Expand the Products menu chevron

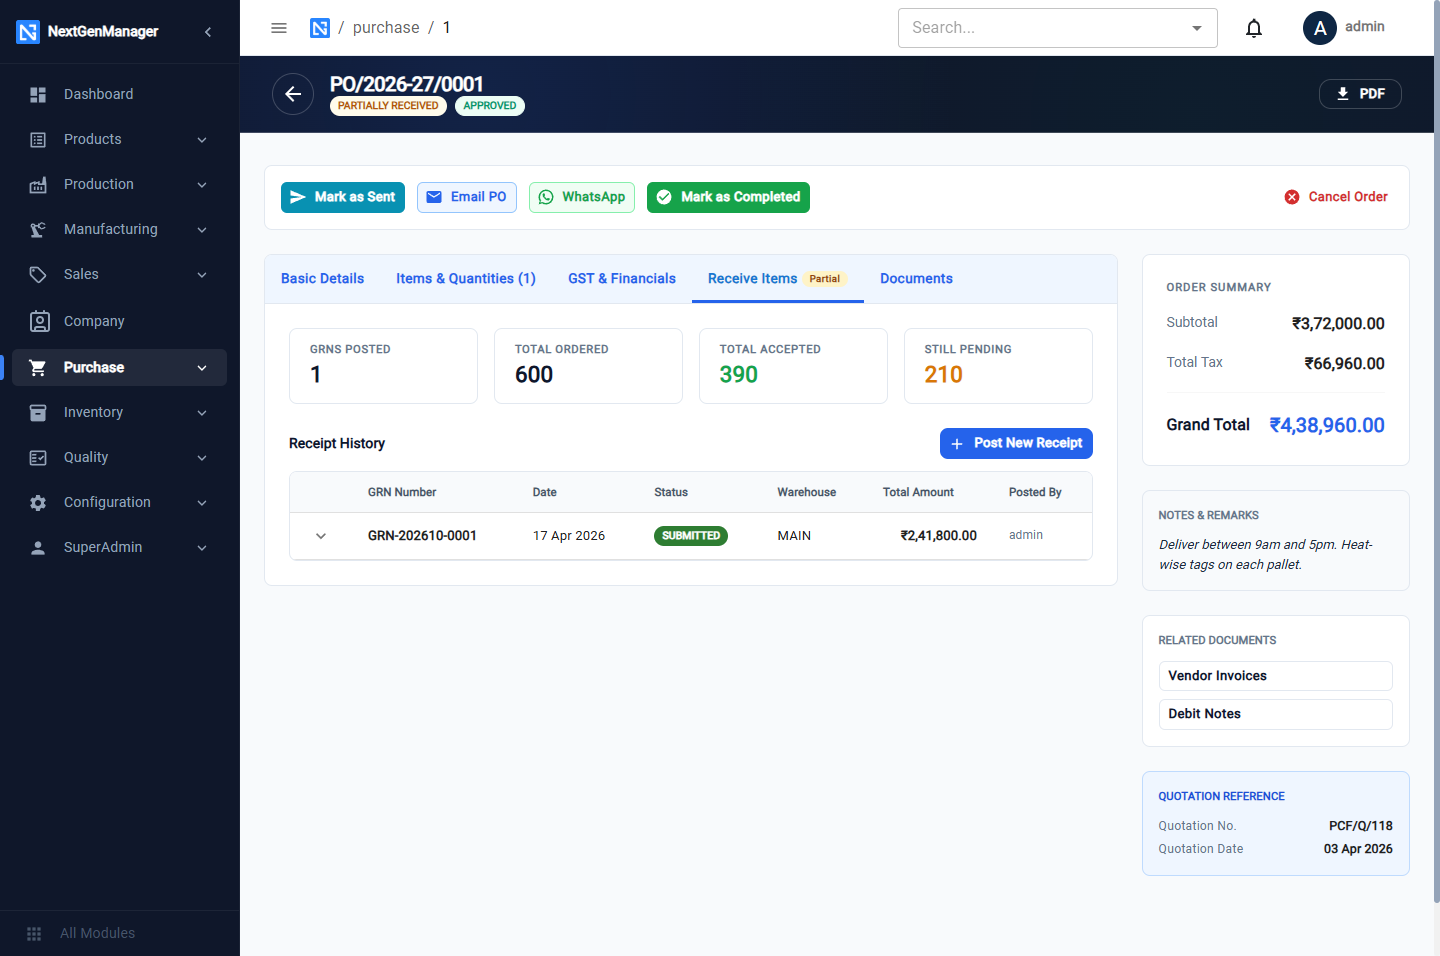coord(202,140)
